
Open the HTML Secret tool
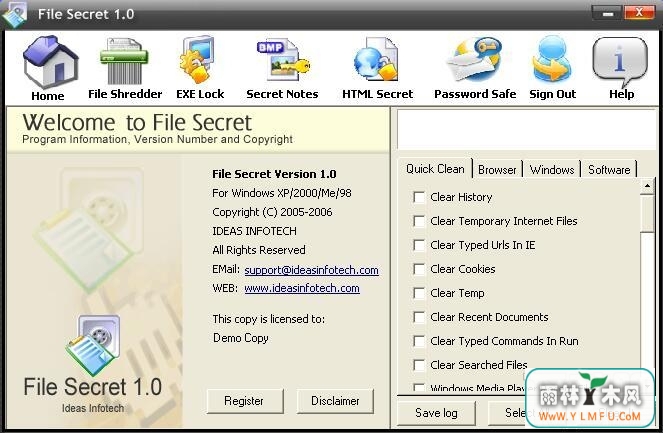(376, 60)
